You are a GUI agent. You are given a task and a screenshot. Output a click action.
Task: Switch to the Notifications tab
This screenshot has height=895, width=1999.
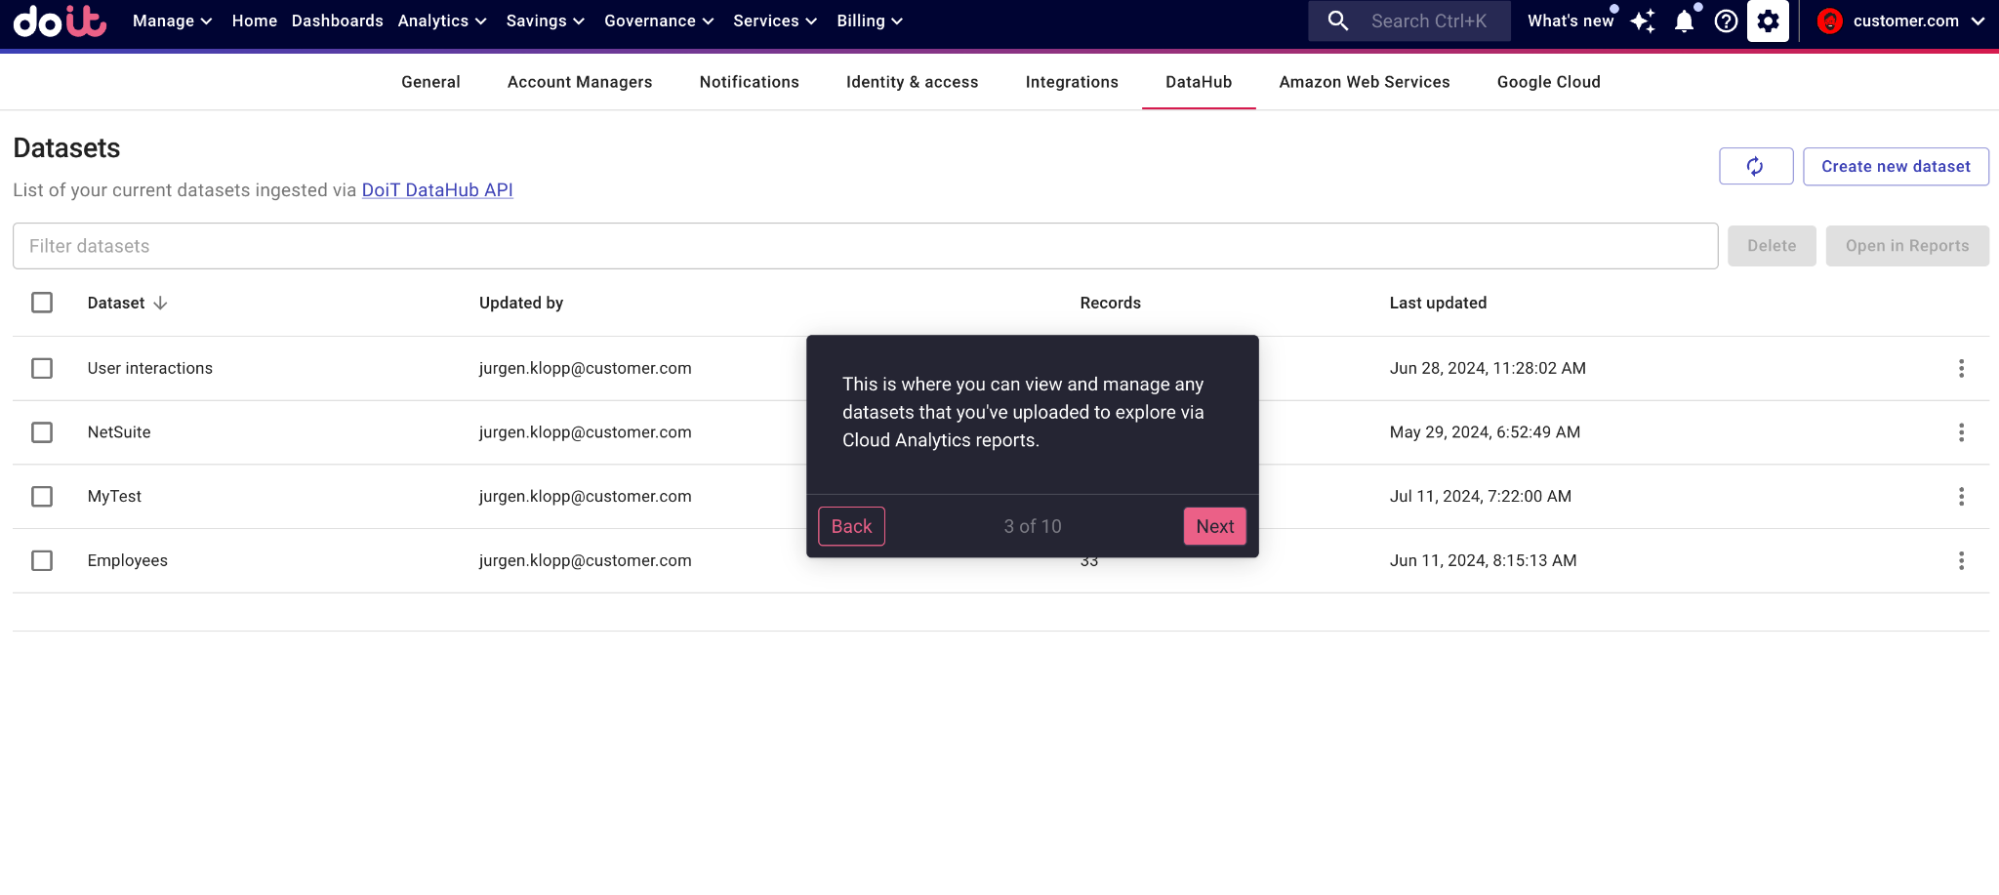[x=749, y=82]
